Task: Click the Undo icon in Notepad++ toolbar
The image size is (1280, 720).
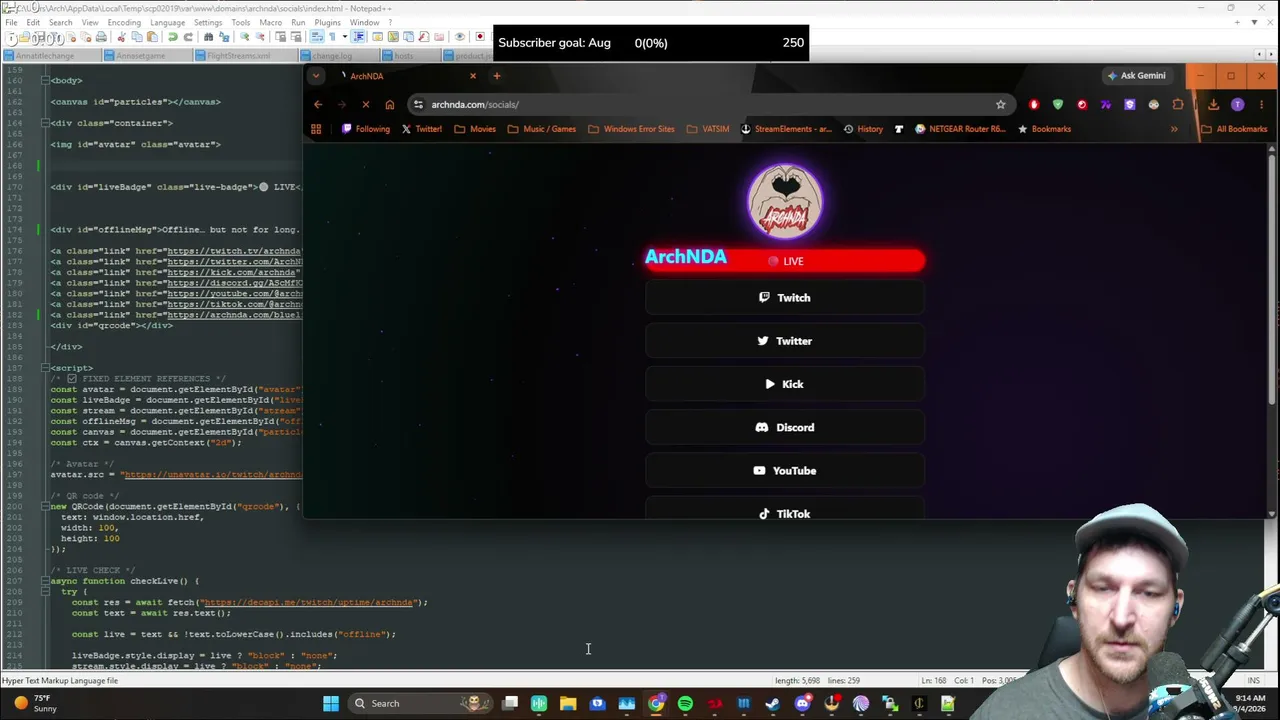Action: (x=173, y=38)
